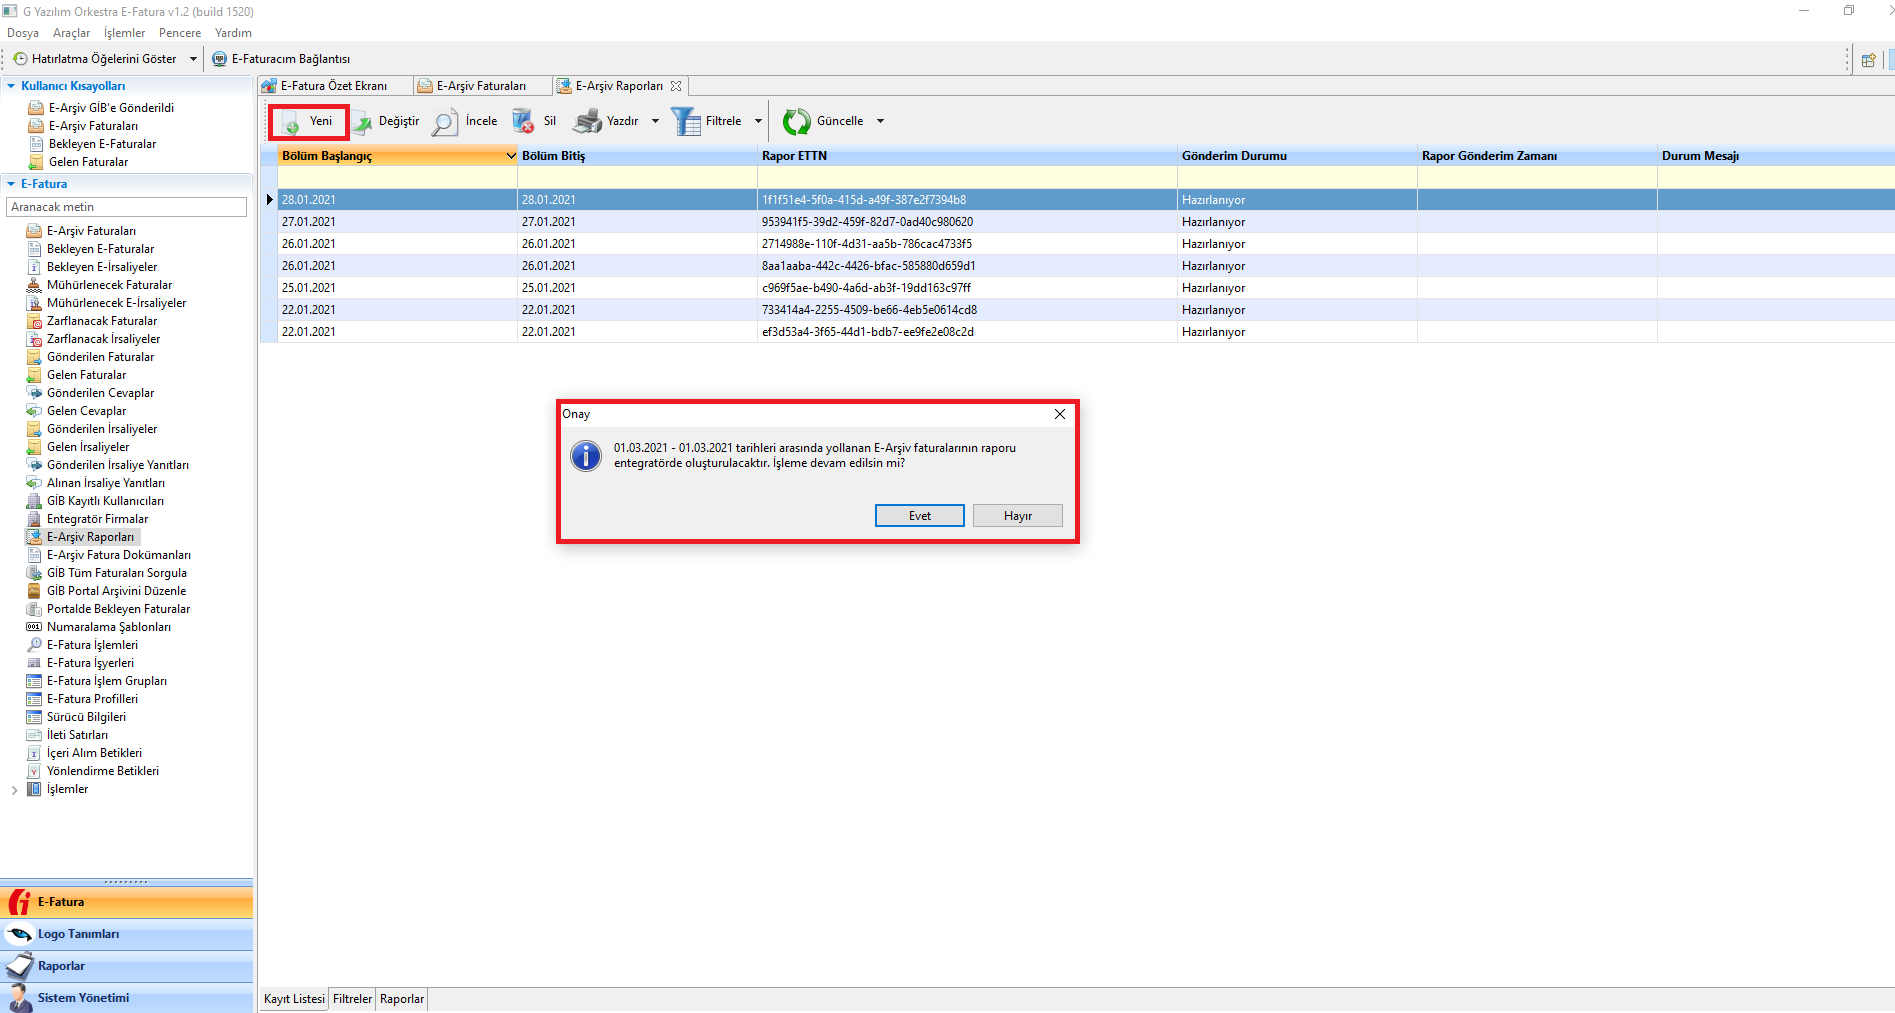Open the Araçlar menu
This screenshot has width=1895, height=1013.
pyautogui.click(x=71, y=33)
